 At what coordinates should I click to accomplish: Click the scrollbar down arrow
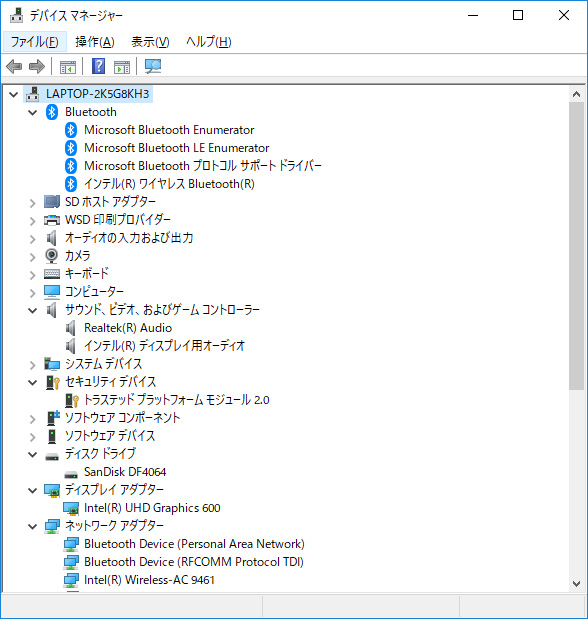coord(577,583)
